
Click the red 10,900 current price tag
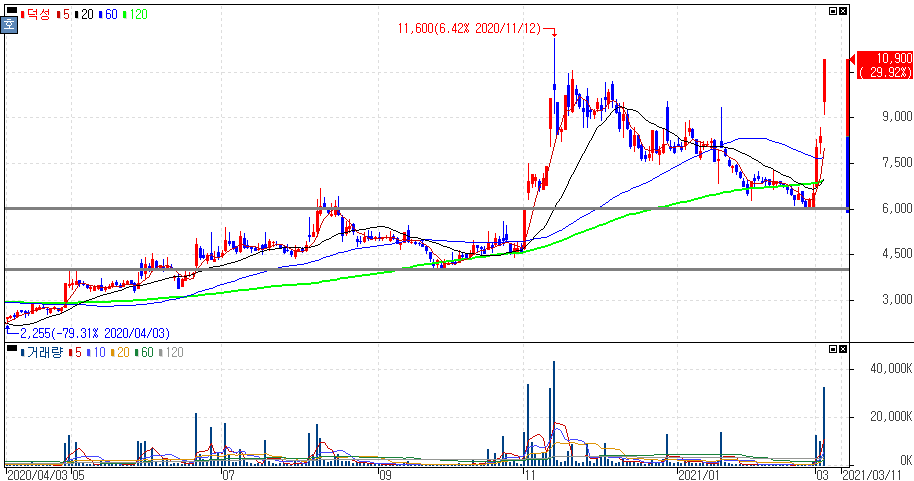tap(885, 65)
